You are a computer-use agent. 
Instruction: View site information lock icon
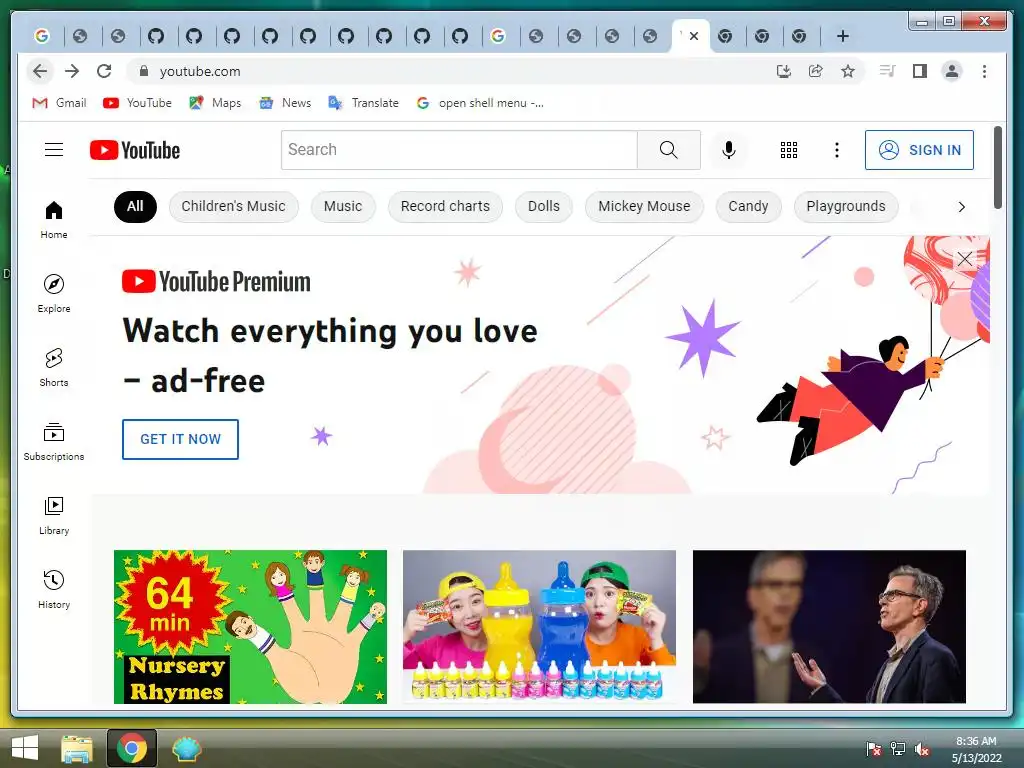click(x=144, y=71)
